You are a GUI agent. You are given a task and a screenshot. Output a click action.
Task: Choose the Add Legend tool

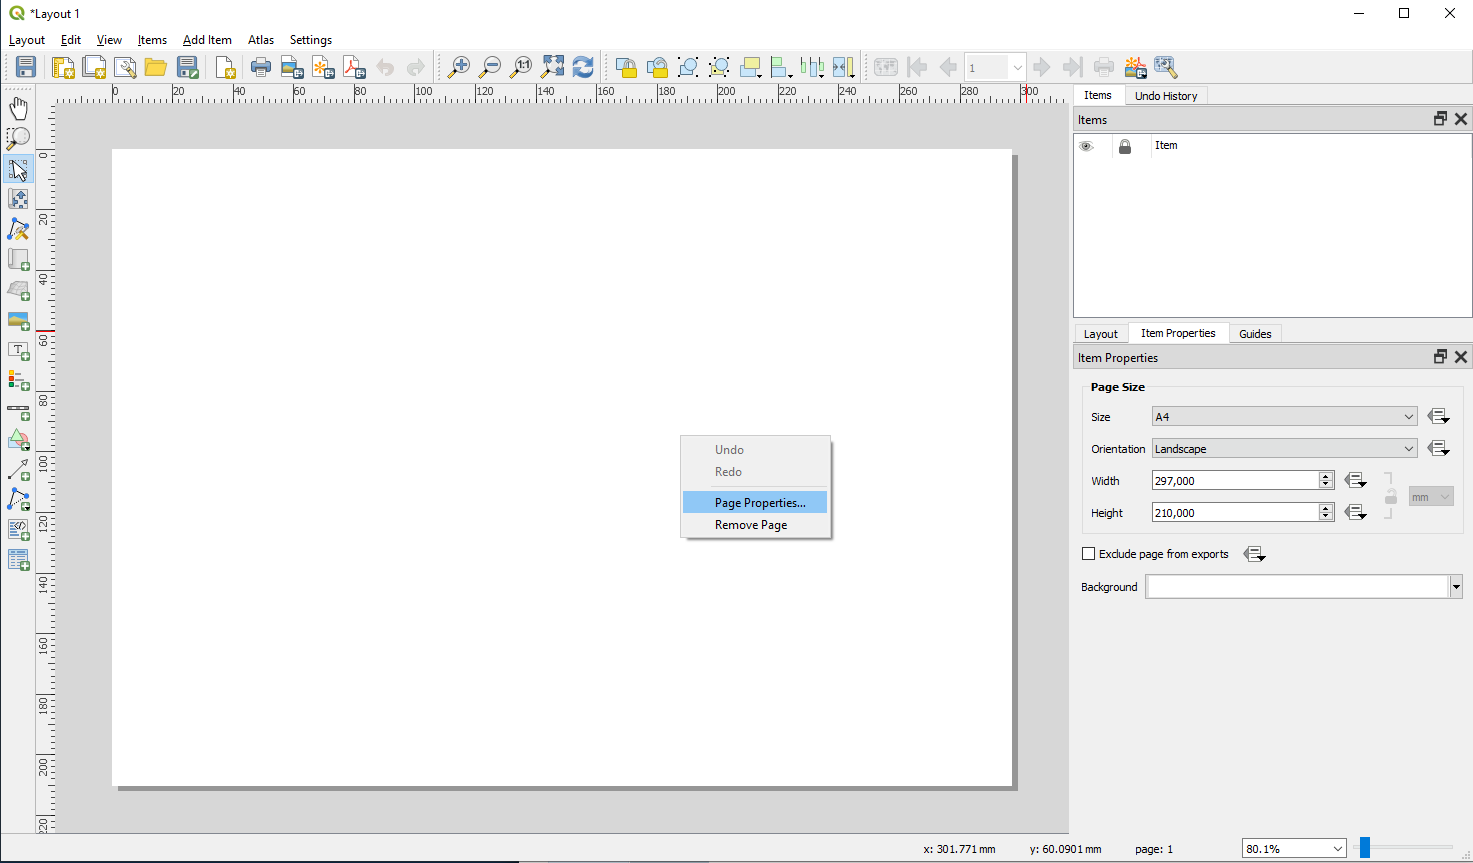point(18,381)
